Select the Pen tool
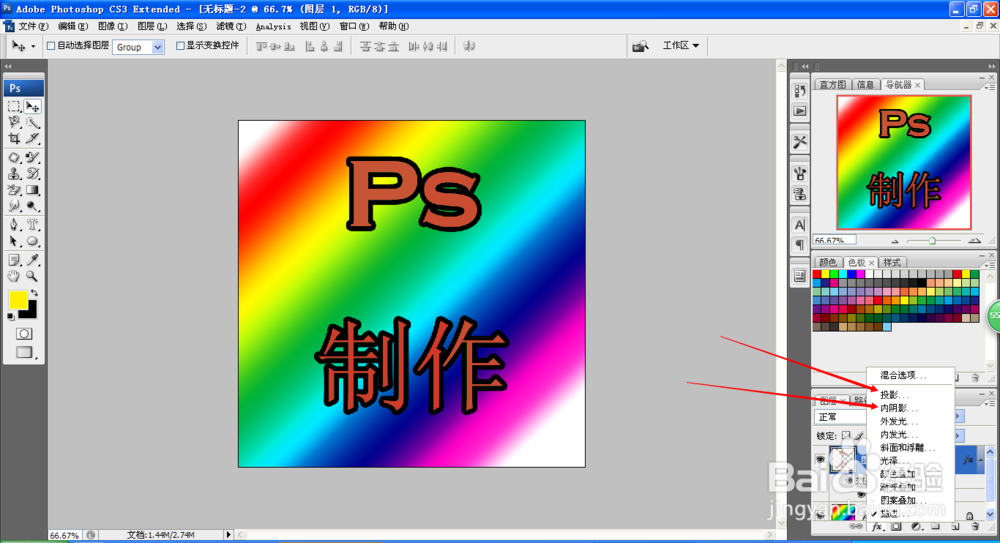1000x543 pixels. tap(14, 225)
